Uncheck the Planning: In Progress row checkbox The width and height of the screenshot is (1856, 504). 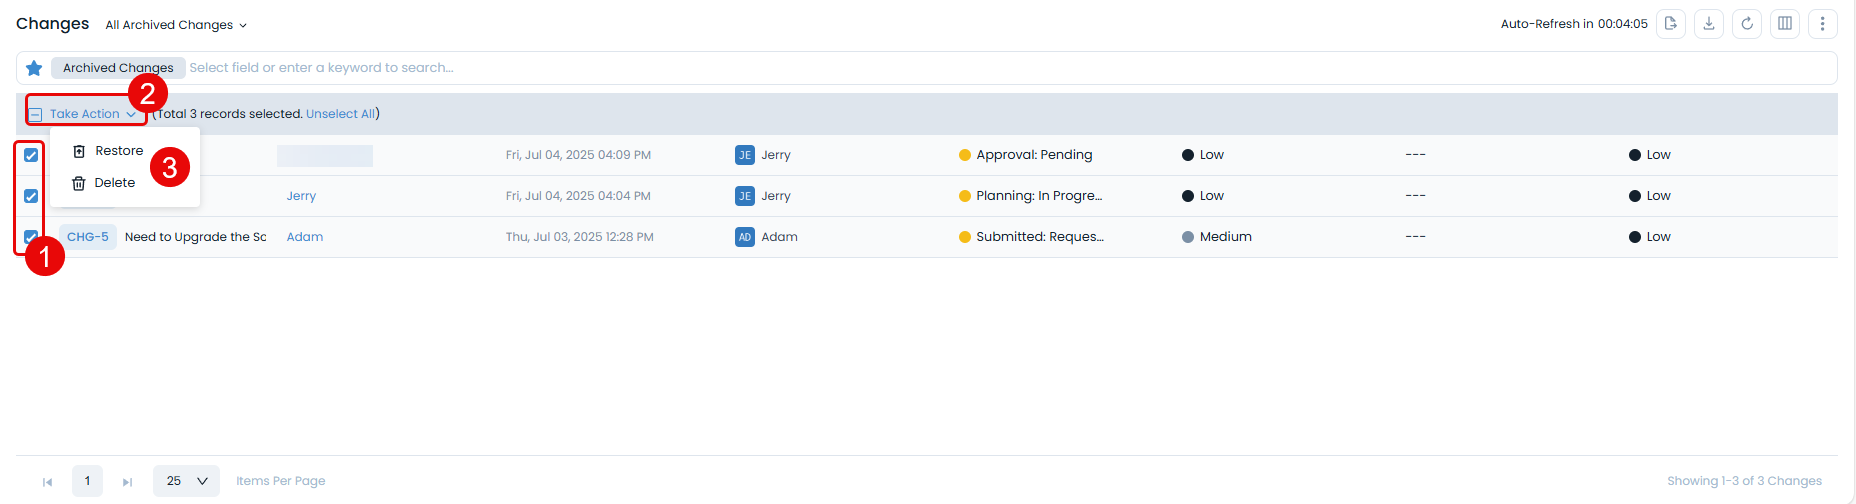31,196
